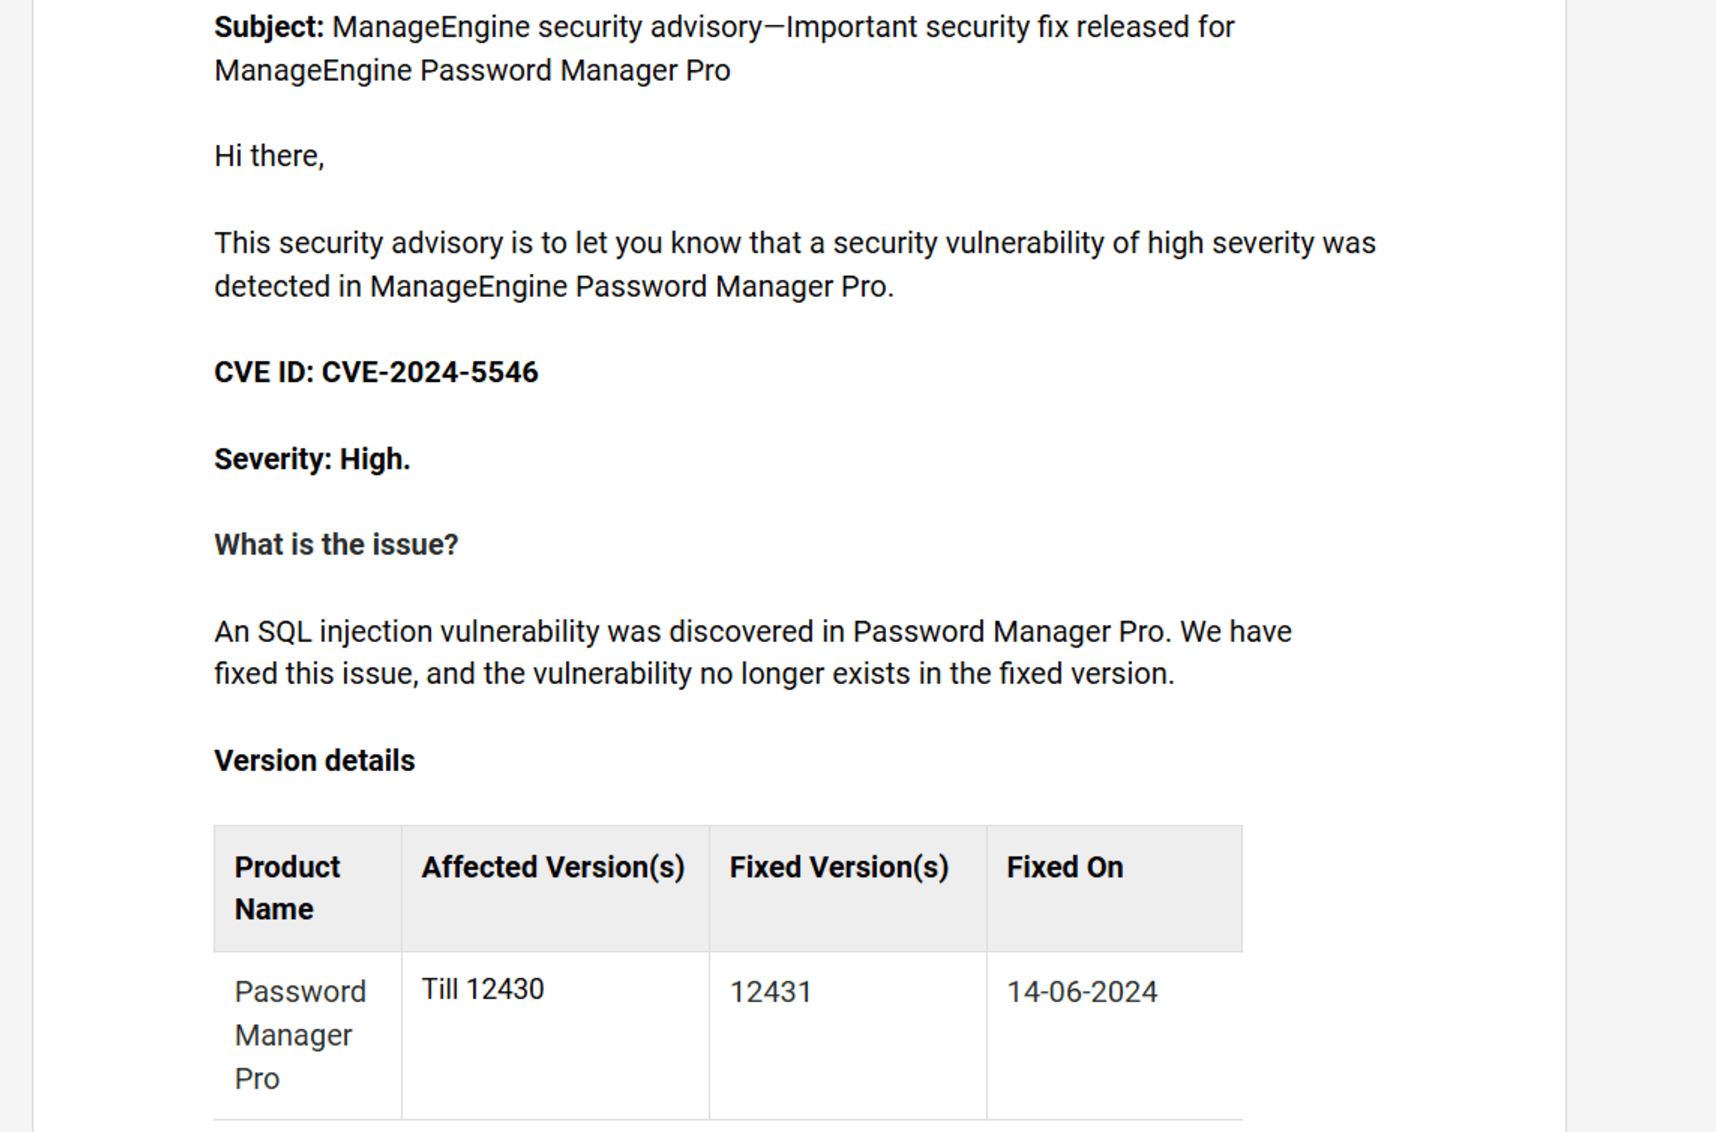Image resolution: width=1716 pixels, height=1132 pixels.
Task: Click the "Affected Version(s)" column header
Action: coord(553,867)
